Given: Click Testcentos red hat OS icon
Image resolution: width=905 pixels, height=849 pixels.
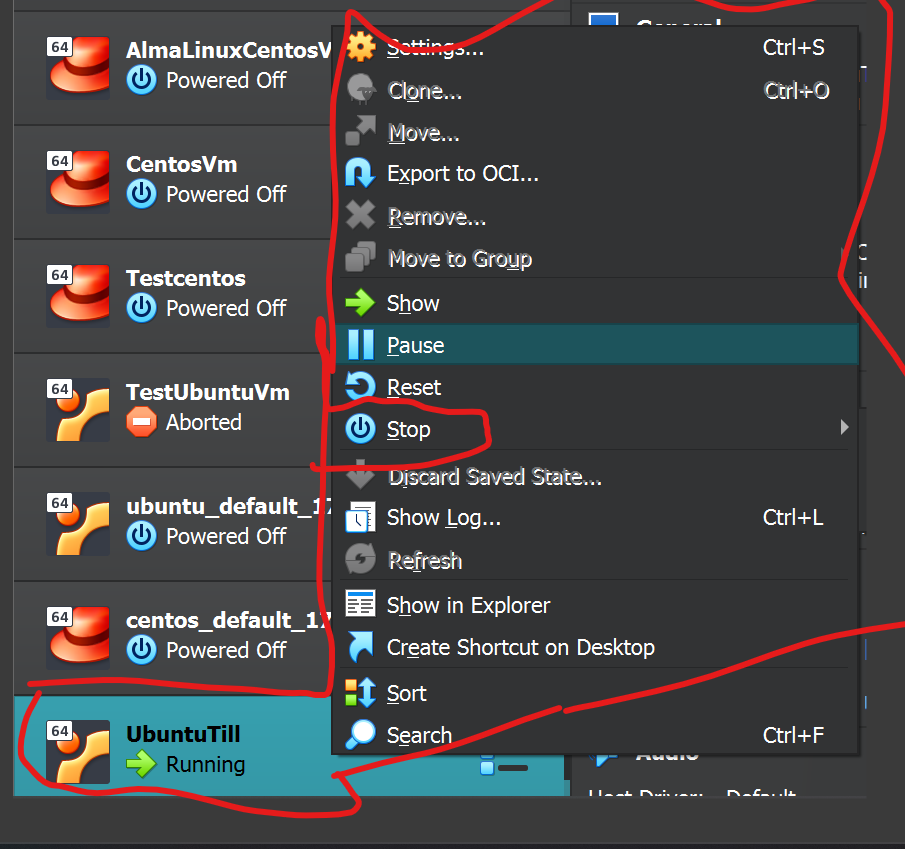Looking at the screenshot, I should pos(78,294).
